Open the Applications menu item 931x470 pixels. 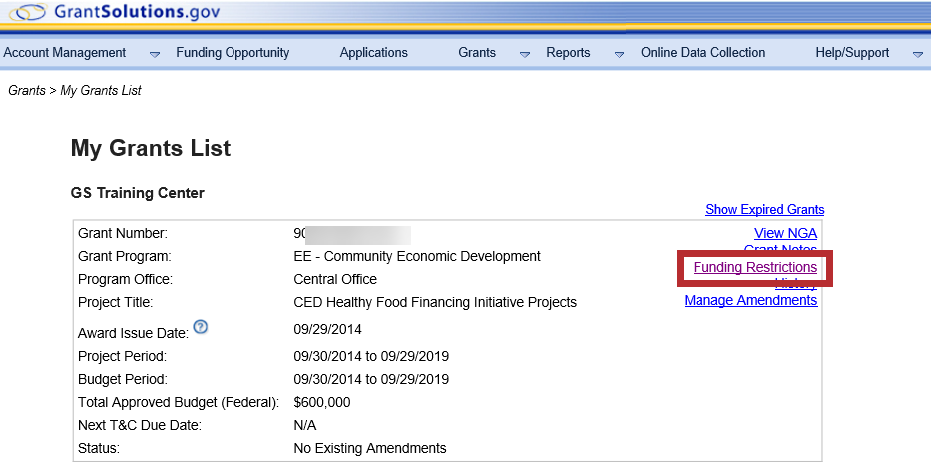click(x=373, y=53)
